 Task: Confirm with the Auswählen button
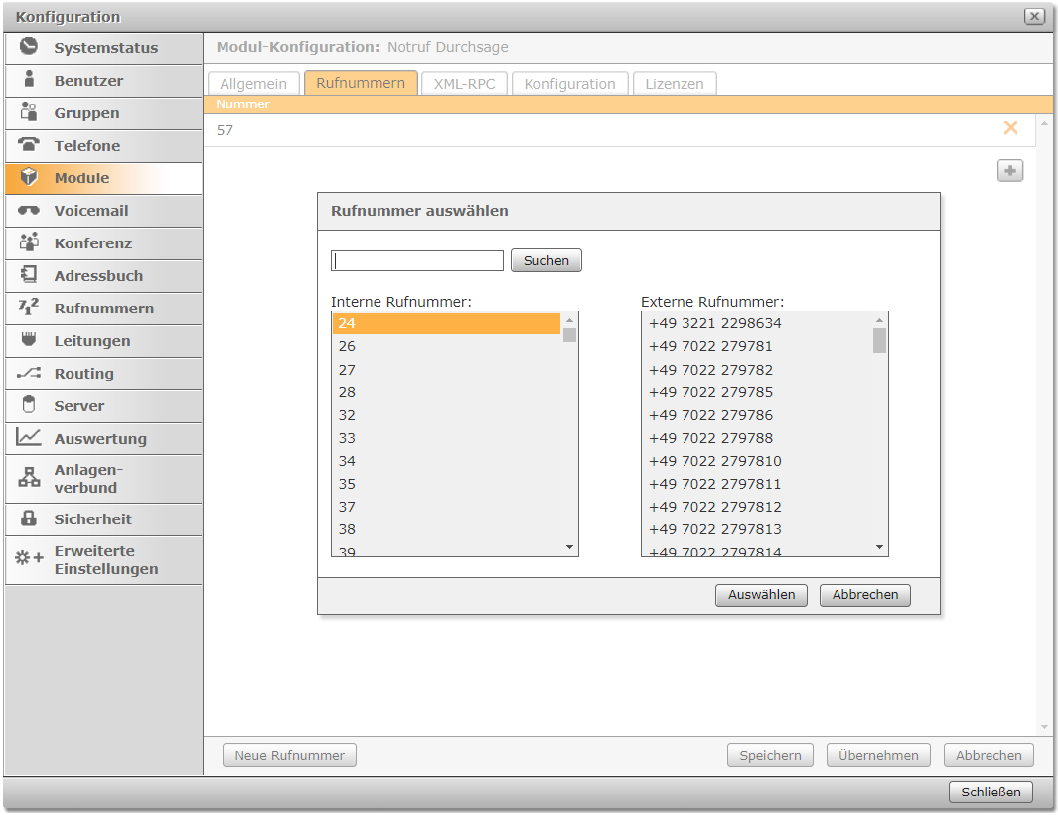click(x=761, y=595)
